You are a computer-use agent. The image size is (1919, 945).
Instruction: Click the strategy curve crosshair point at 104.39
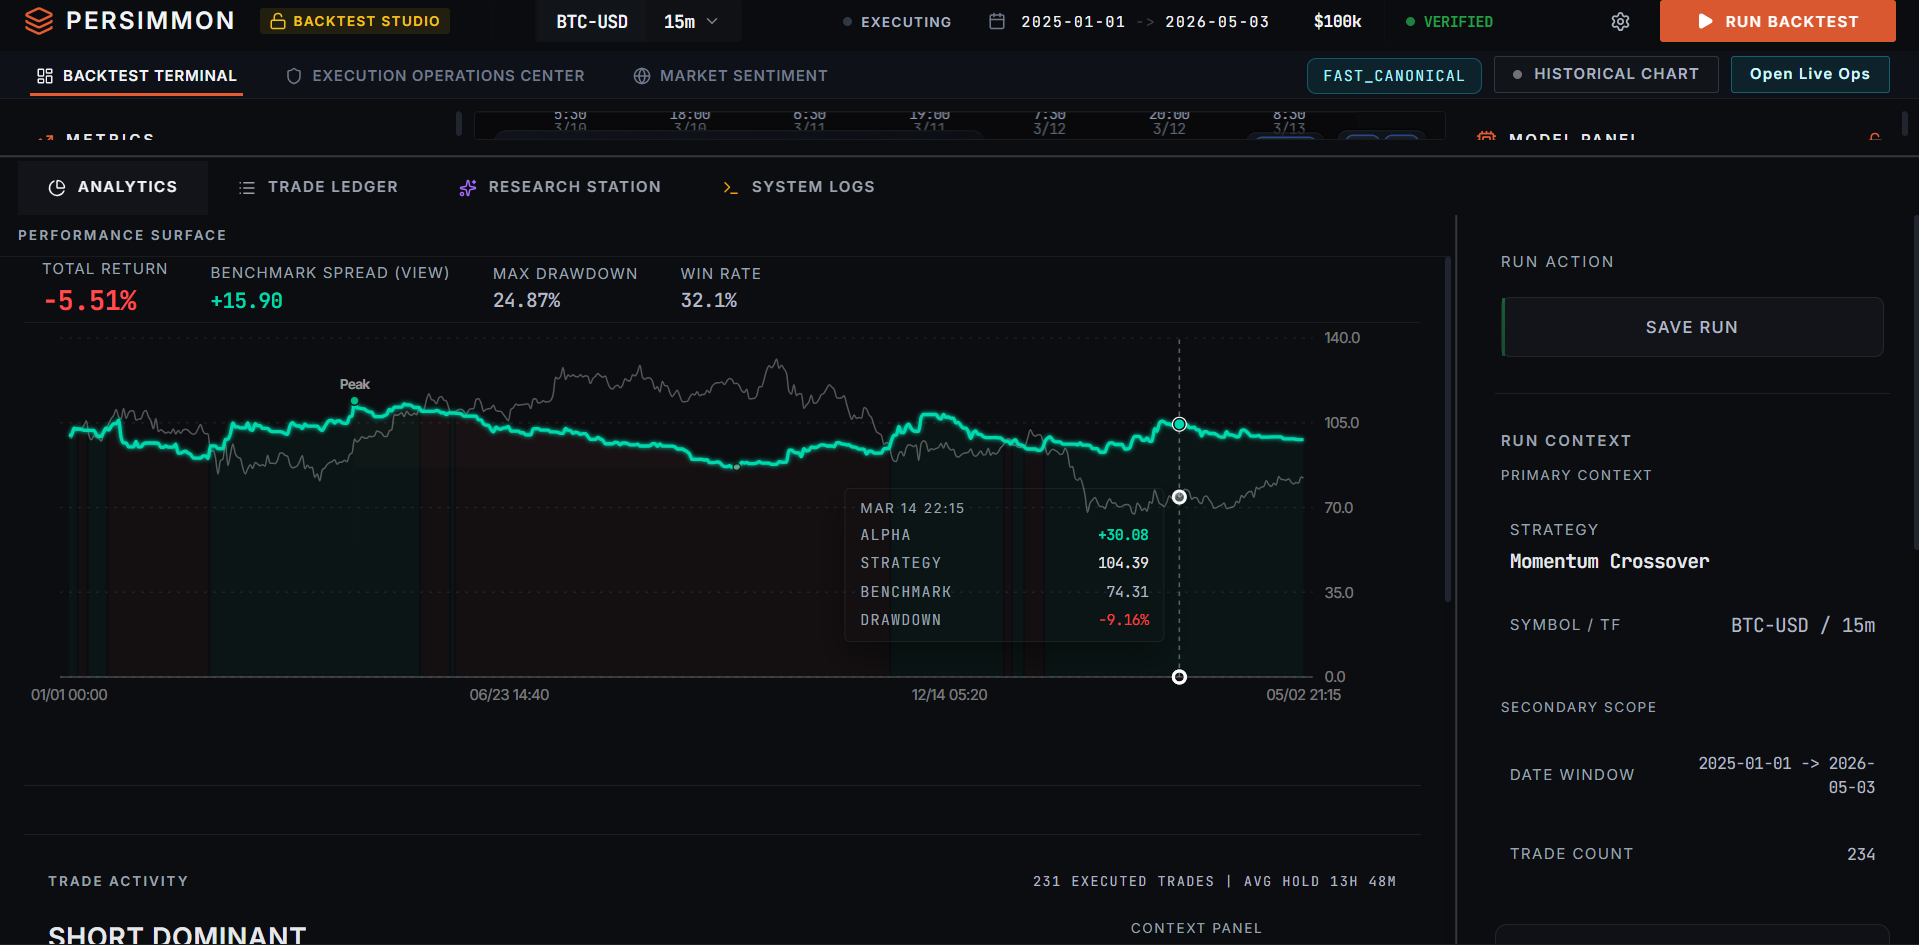[1179, 424]
